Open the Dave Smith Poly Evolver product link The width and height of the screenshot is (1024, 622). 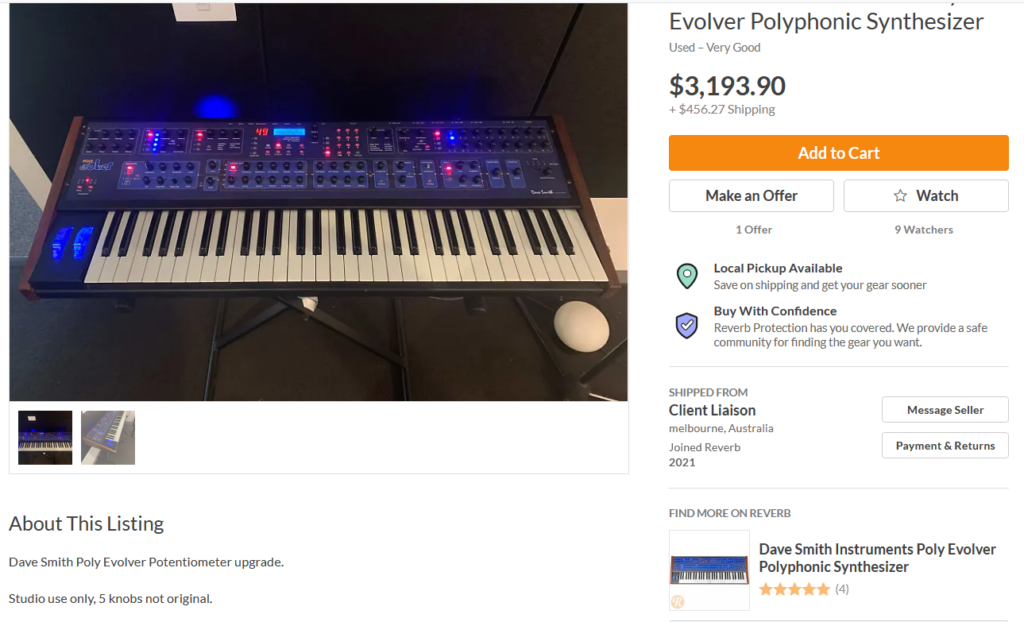tap(877, 558)
